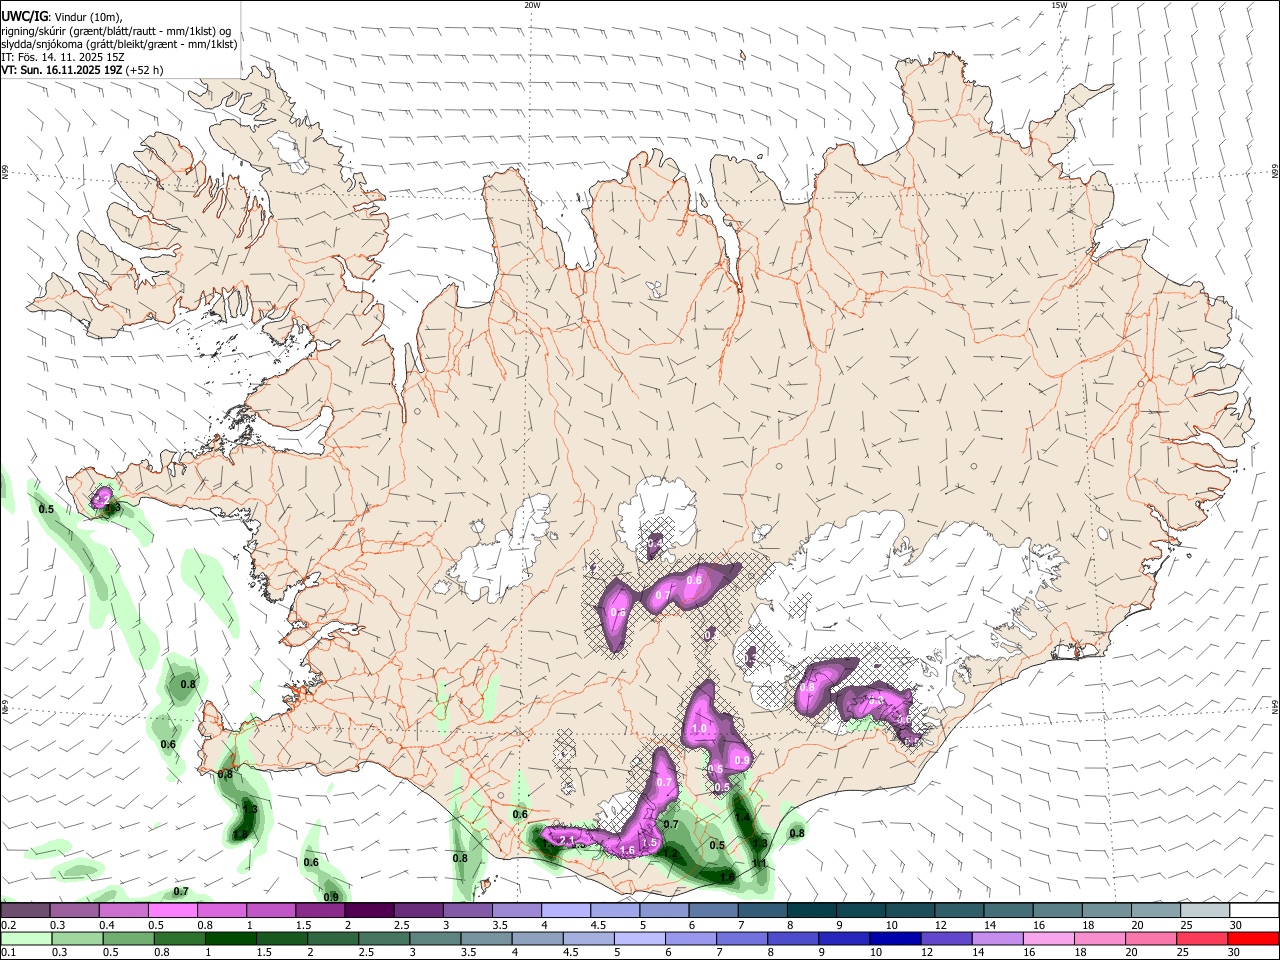
Task: Click the bright pink 0.5 swatch in the top legend row
Action: pos(172,910)
